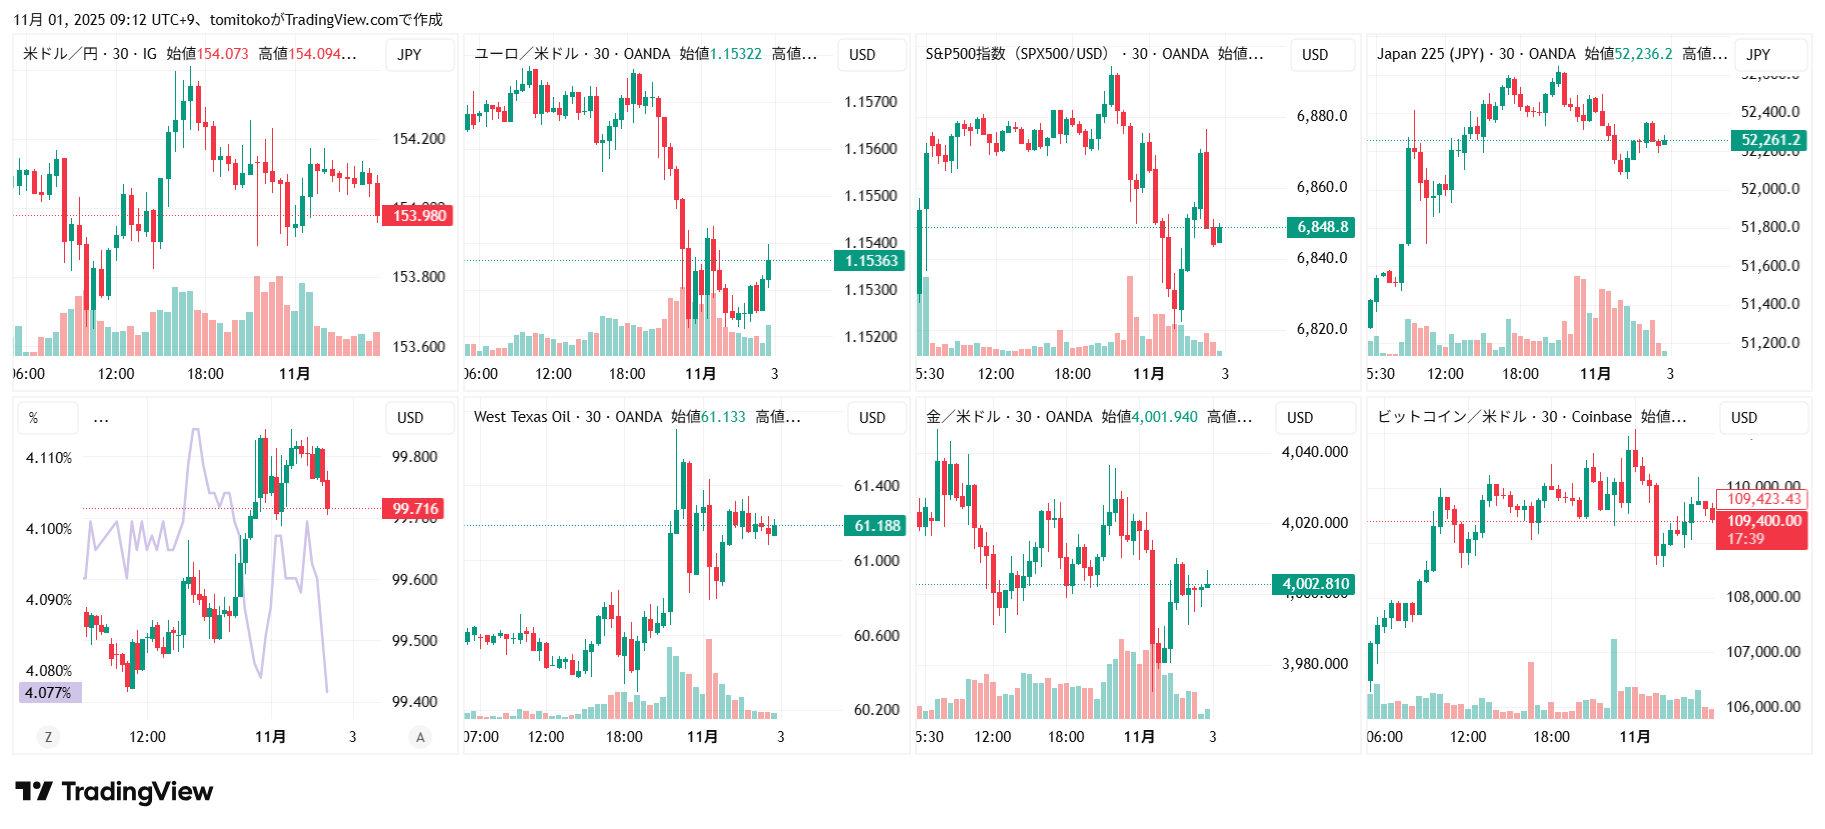Viewport: 1825px width, 829px height.
Task: Click the 4,002.810 gold price label
Action: tap(1315, 584)
